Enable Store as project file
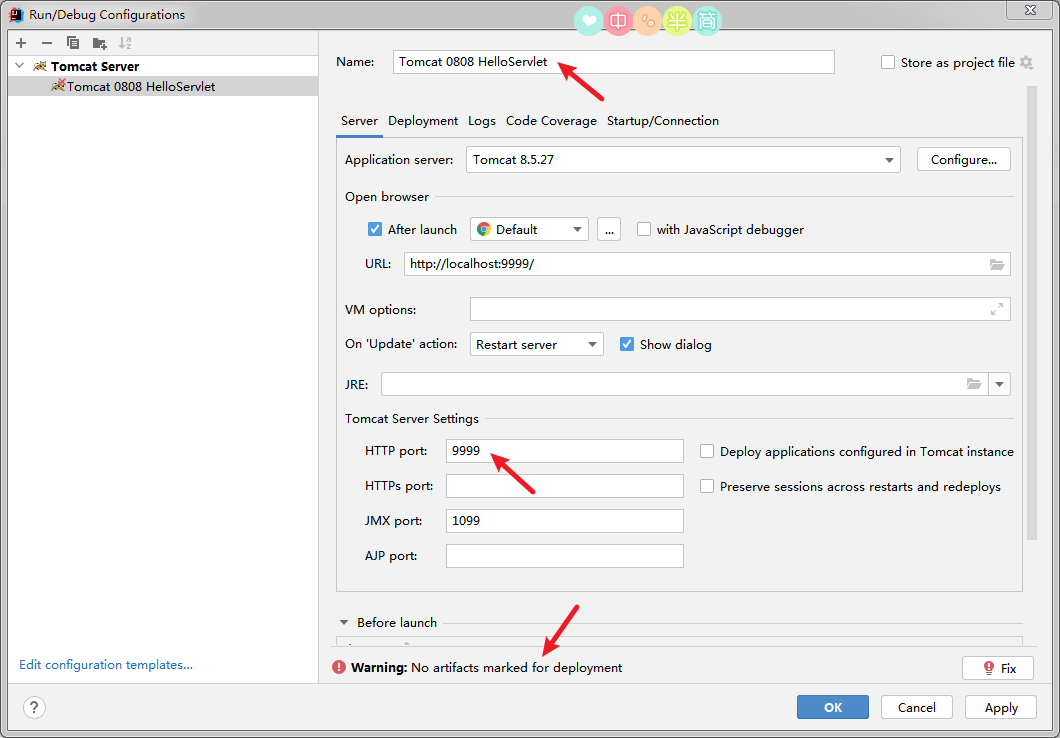The width and height of the screenshot is (1060, 738). [888, 62]
